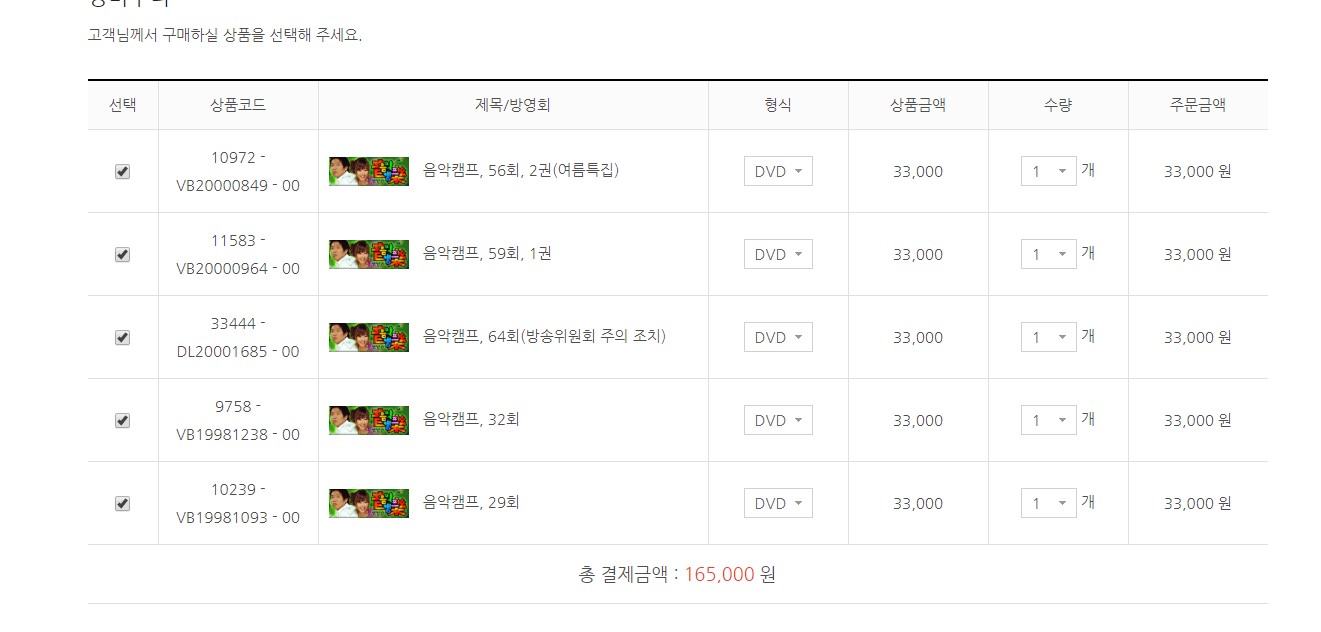Open quantity dropdown for 64회 item
1321x632 pixels.
[x=1048, y=337]
